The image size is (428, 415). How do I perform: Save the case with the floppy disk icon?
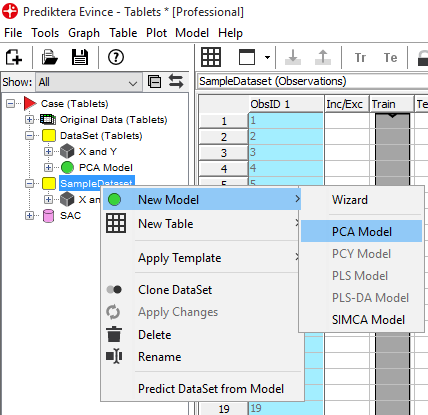coord(80,57)
